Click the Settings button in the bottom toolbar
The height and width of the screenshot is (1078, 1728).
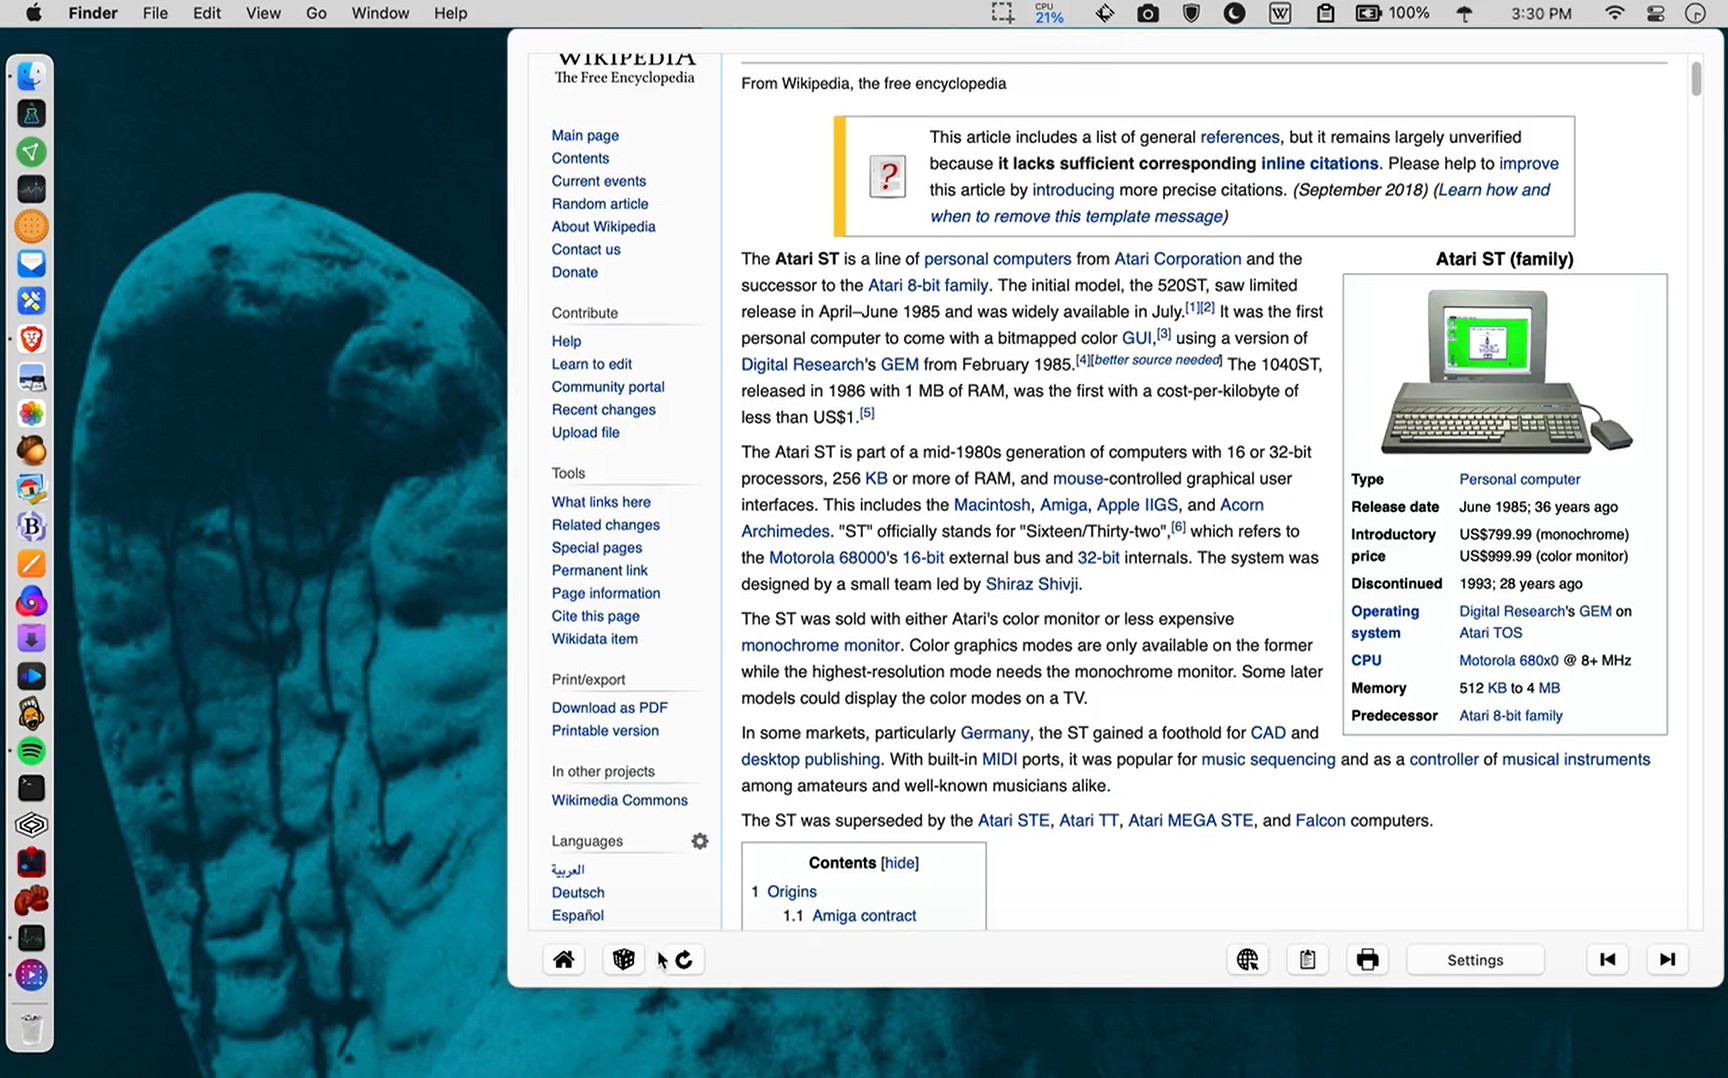coord(1475,960)
